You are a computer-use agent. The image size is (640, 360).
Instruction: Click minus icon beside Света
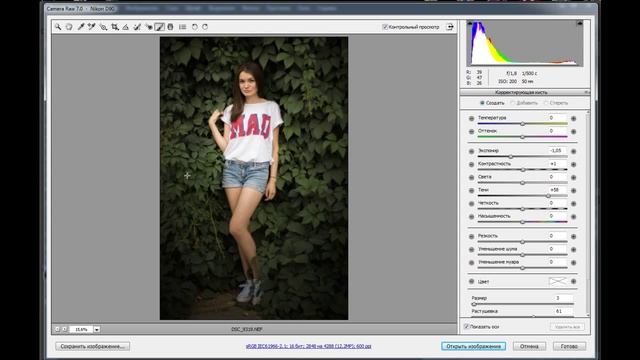(x=471, y=177)
